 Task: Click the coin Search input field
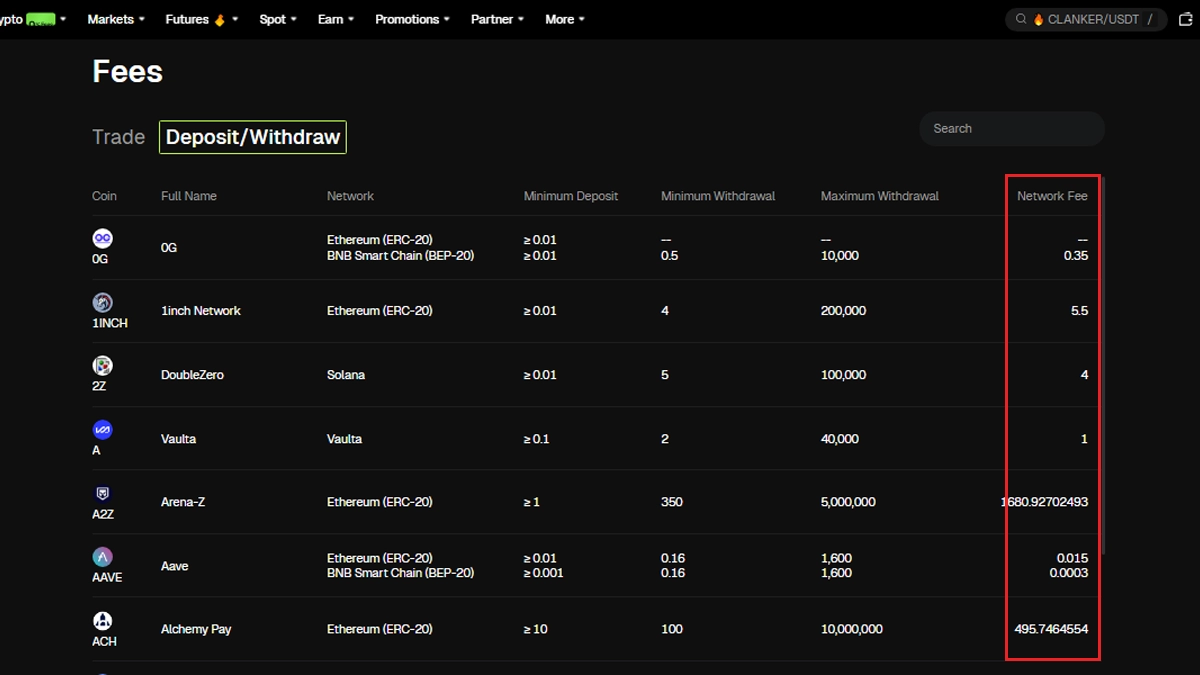tap(1010, 128)
